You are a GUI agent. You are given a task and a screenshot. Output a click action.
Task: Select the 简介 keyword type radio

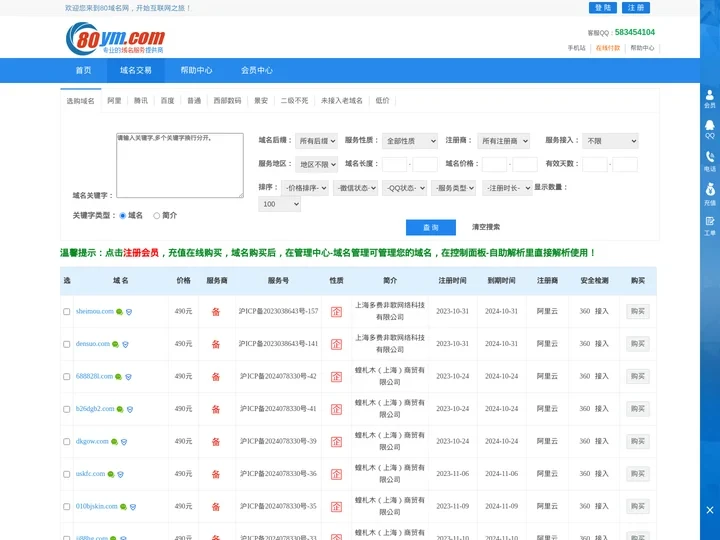click(157, 215)
